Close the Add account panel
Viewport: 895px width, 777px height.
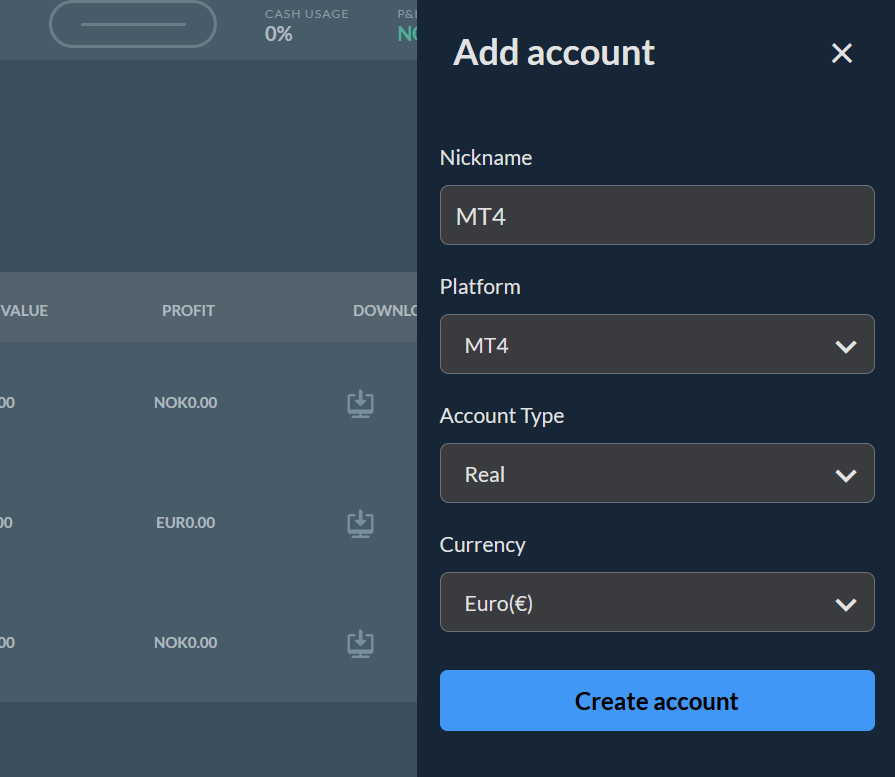[x=841, y=53]
